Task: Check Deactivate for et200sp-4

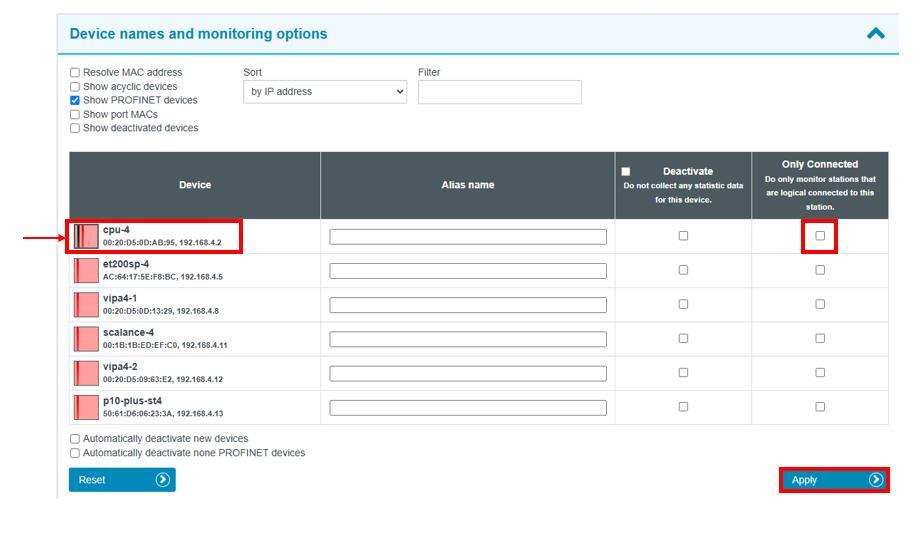Action: (684, 270)
